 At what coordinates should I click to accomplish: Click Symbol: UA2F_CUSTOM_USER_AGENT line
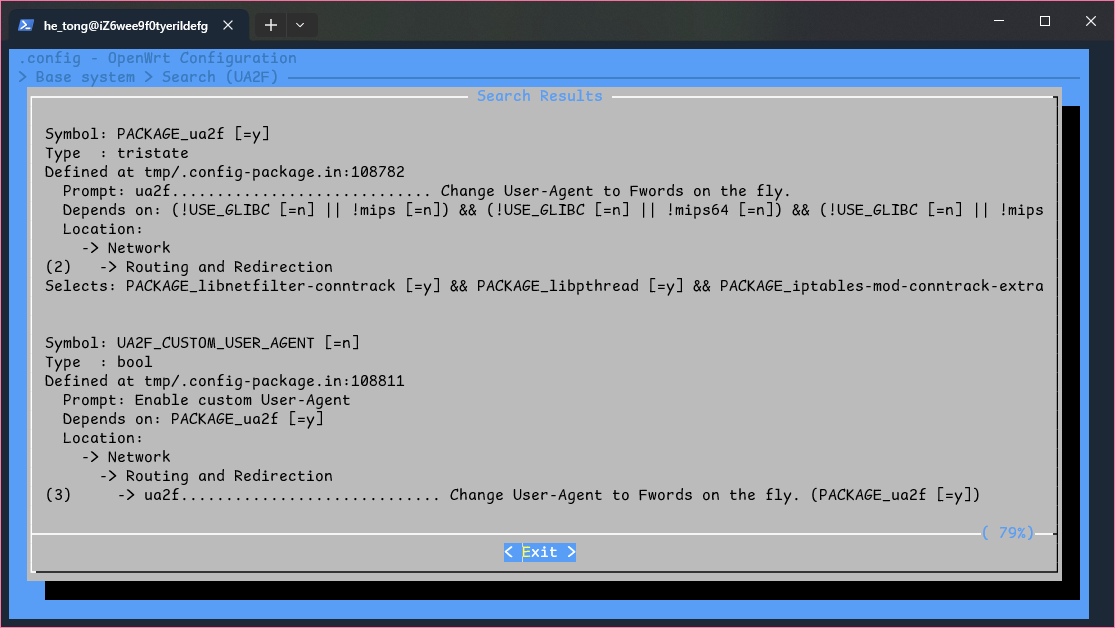202,343
